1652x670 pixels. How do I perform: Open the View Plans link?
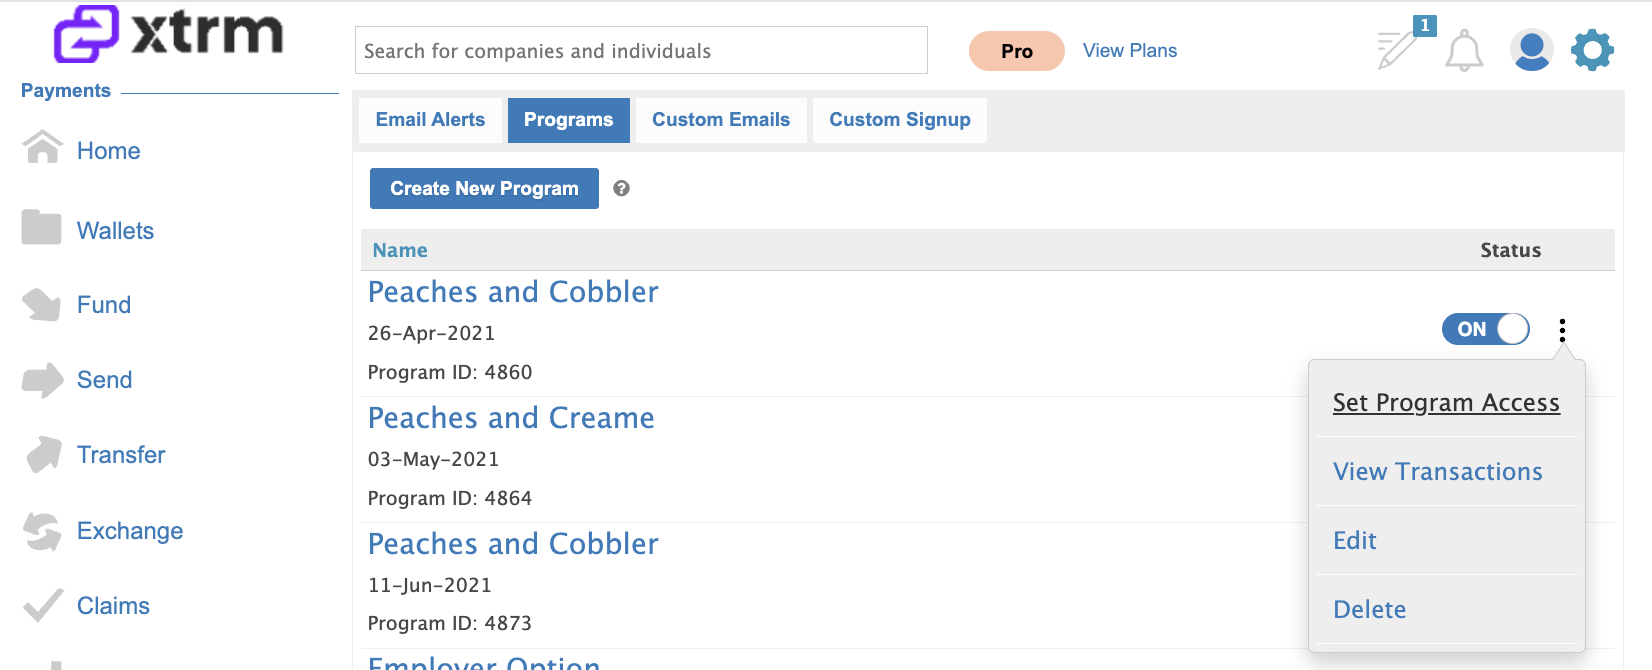click(x=1130, y=51)
